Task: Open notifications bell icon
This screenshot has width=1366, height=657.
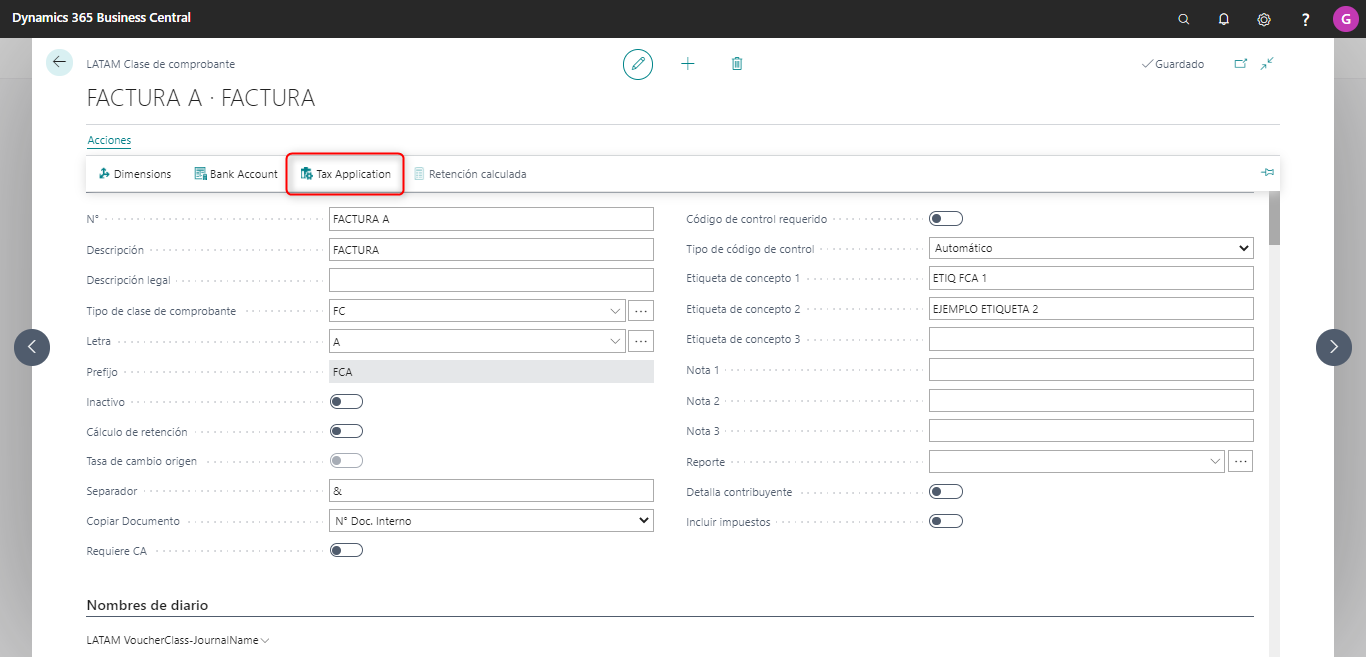Action: click(1224, 19)
